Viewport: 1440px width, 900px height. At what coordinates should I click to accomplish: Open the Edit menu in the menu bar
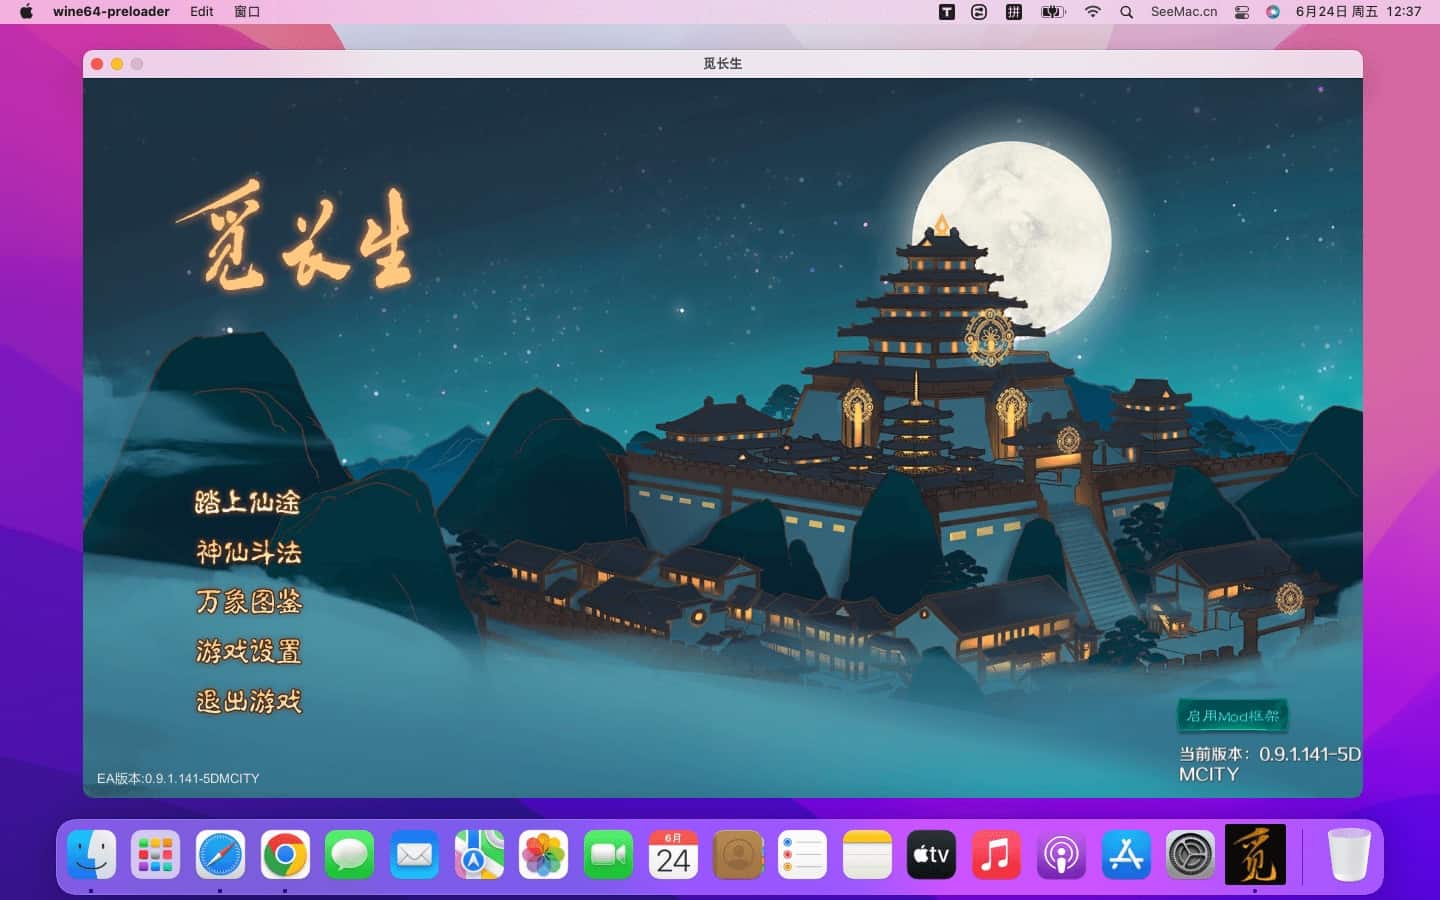(x=202, y=12)
